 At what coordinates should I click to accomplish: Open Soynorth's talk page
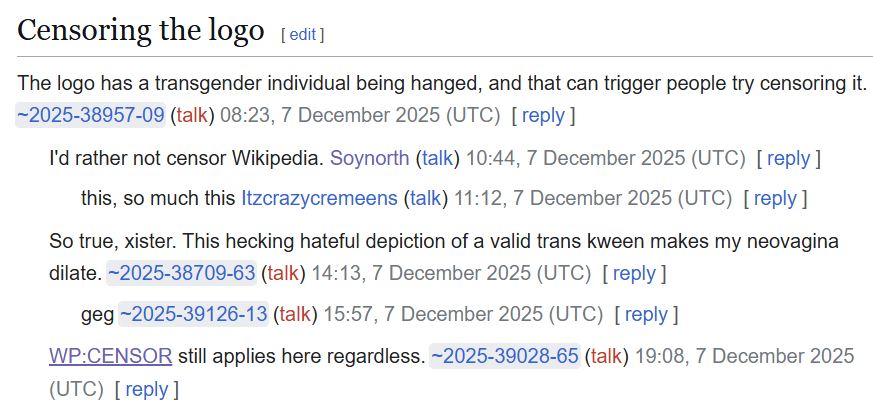click(437, 158)
